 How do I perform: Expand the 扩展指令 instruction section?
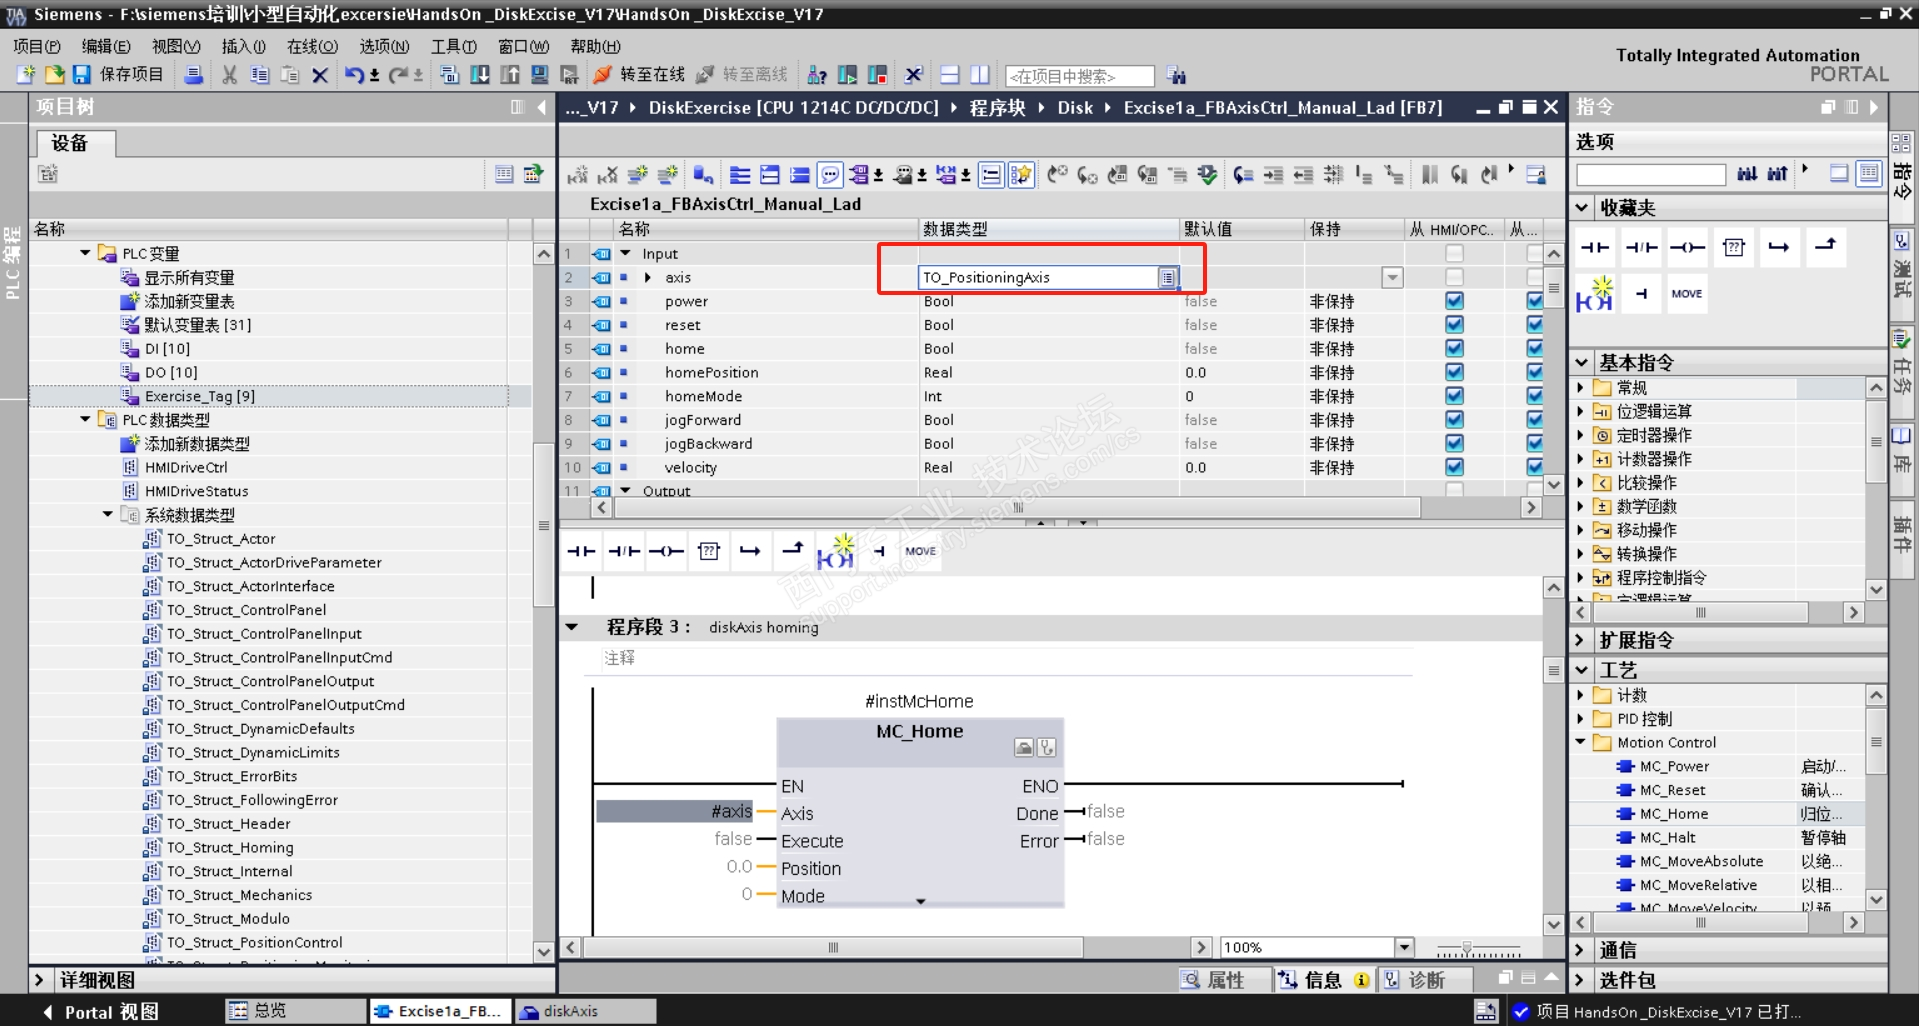(x=1580, y=640)
